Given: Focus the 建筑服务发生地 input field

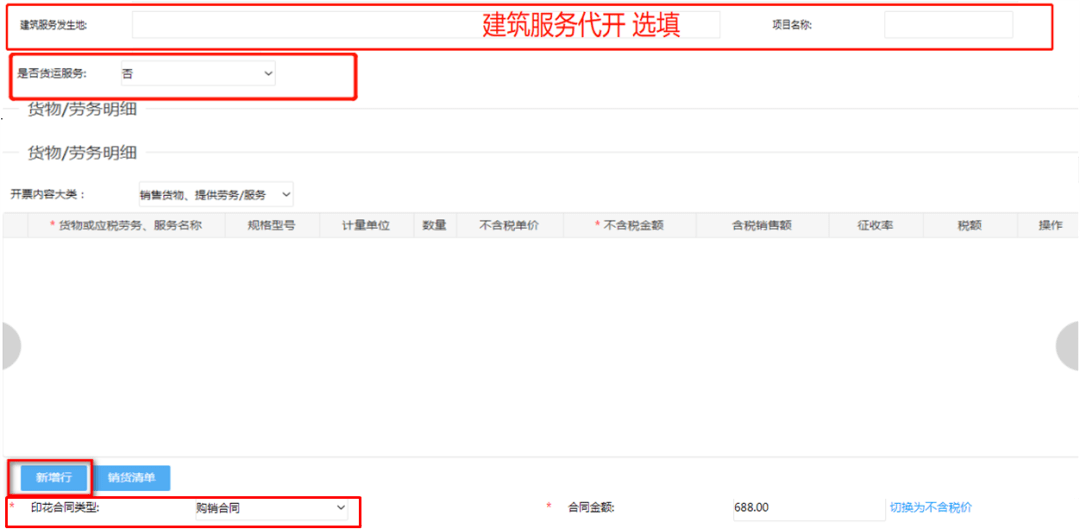Looking at the screenshot, I should pyautogui.click(x=426, y=25).
